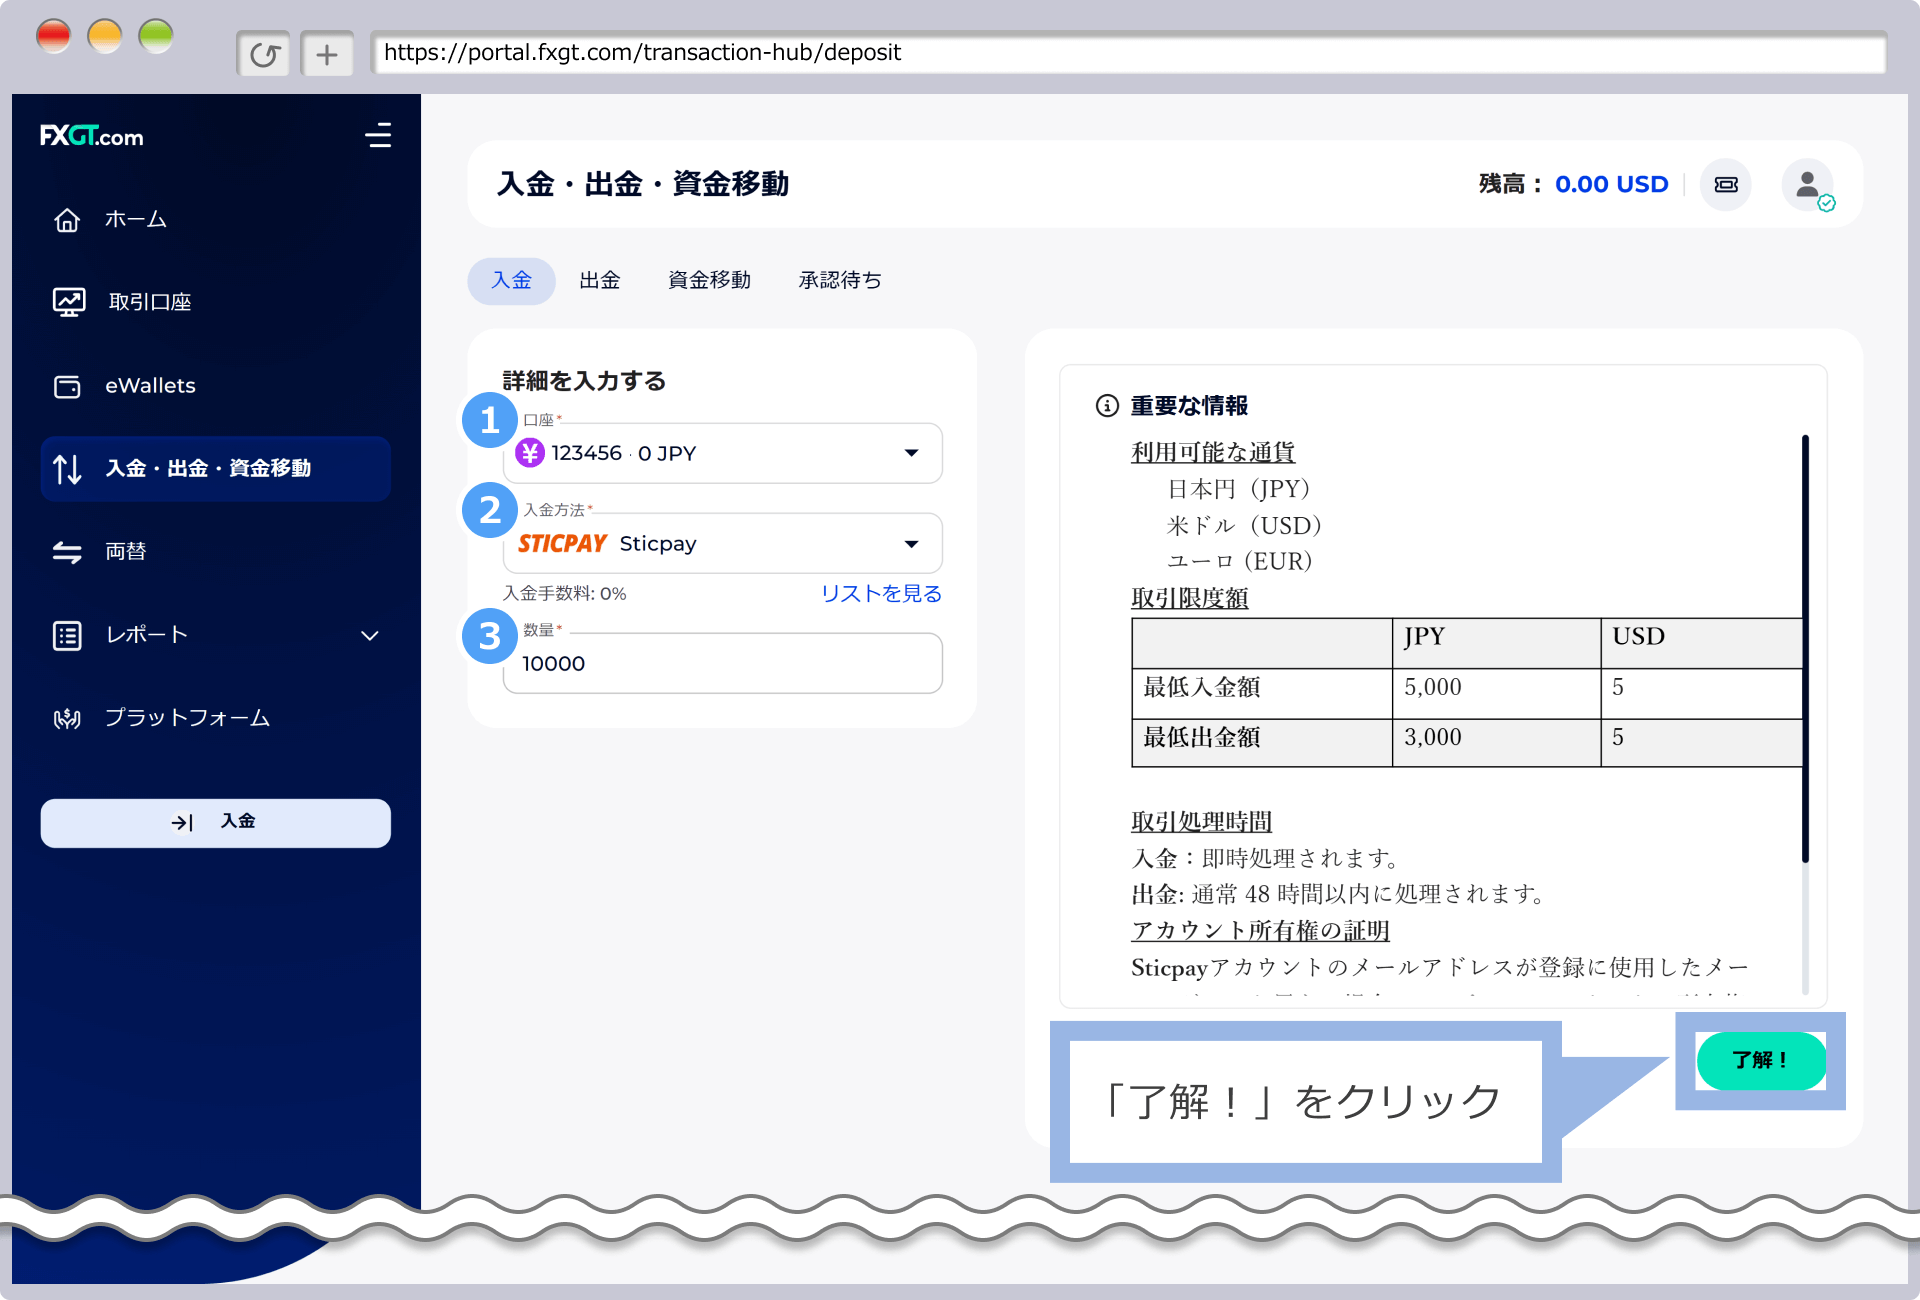Switch to the 入金 tab

pyautogui.click(x=511, y=280)
